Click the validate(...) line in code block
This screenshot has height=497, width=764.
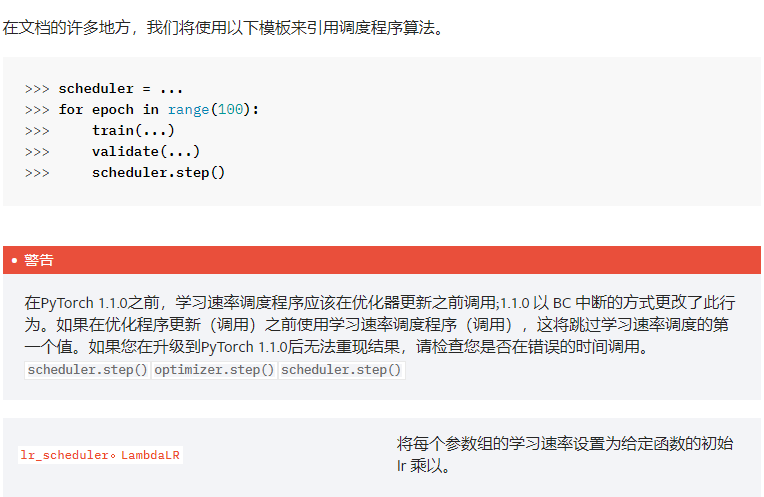pyautogui.click(x=146, y=151)
